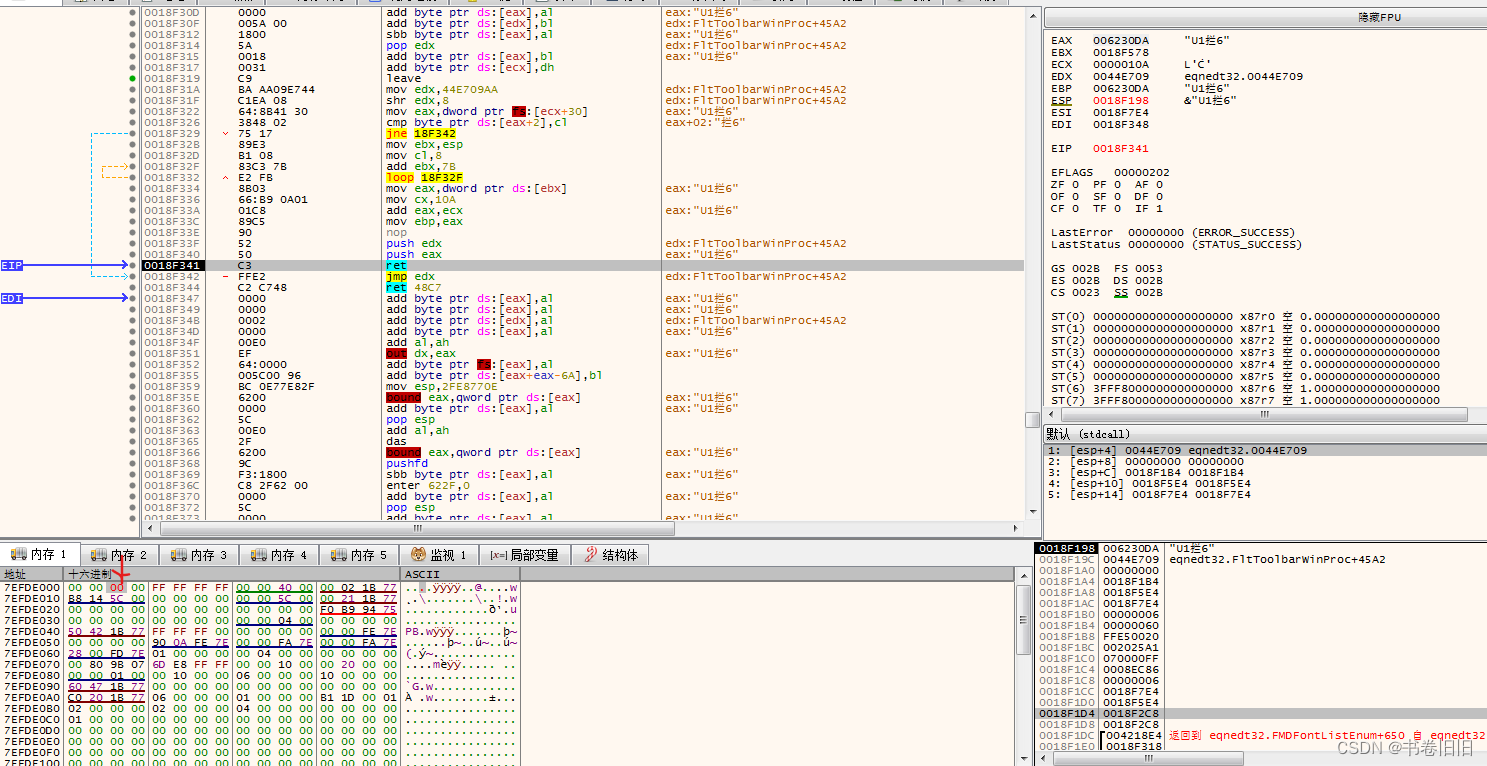The width and height of the screenshot is (1487, 766).
Task: Toggle breakpoint dot at address 0018F35E
Action: point(134,397)
